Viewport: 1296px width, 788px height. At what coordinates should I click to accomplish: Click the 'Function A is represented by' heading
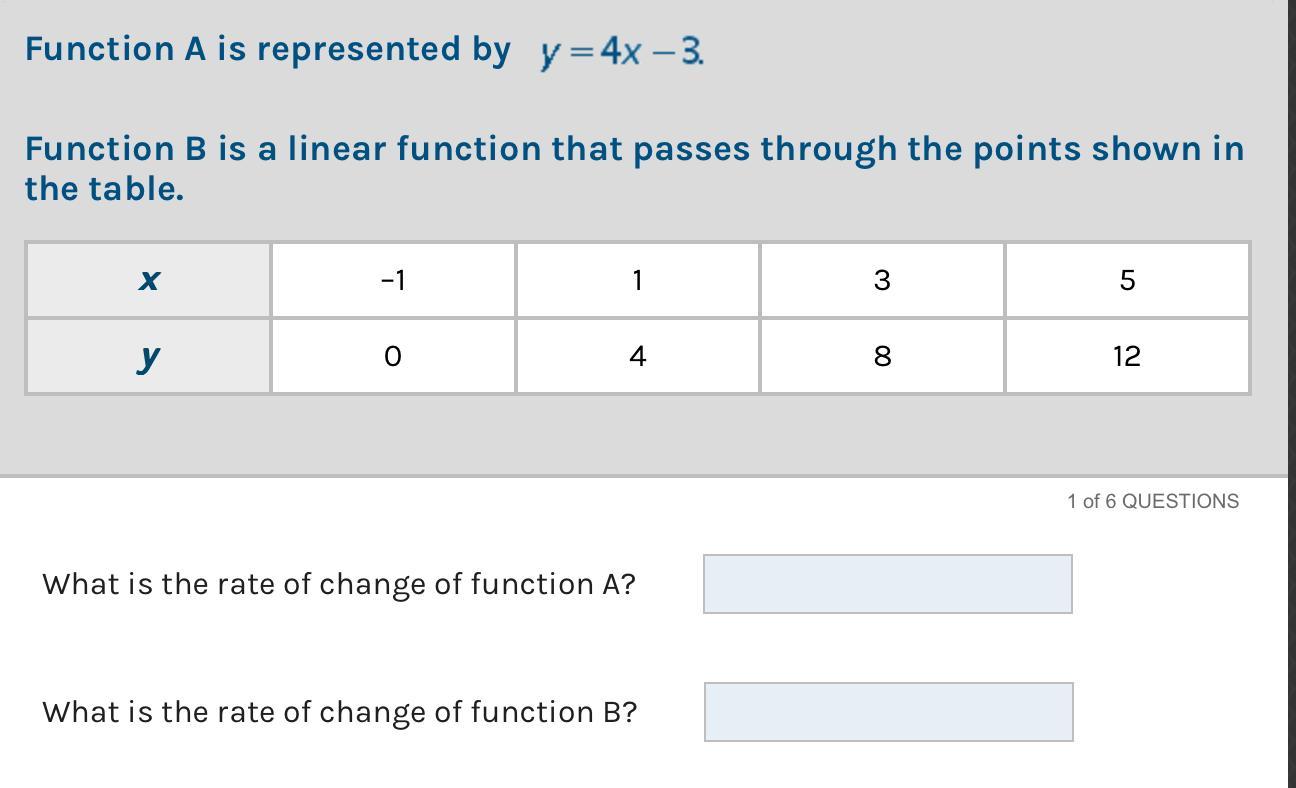268,49
